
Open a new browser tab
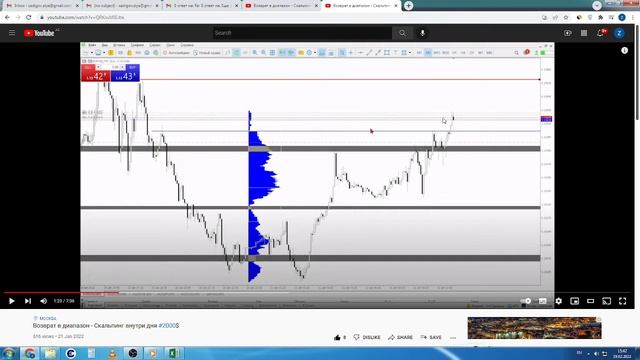coord(409,6)
